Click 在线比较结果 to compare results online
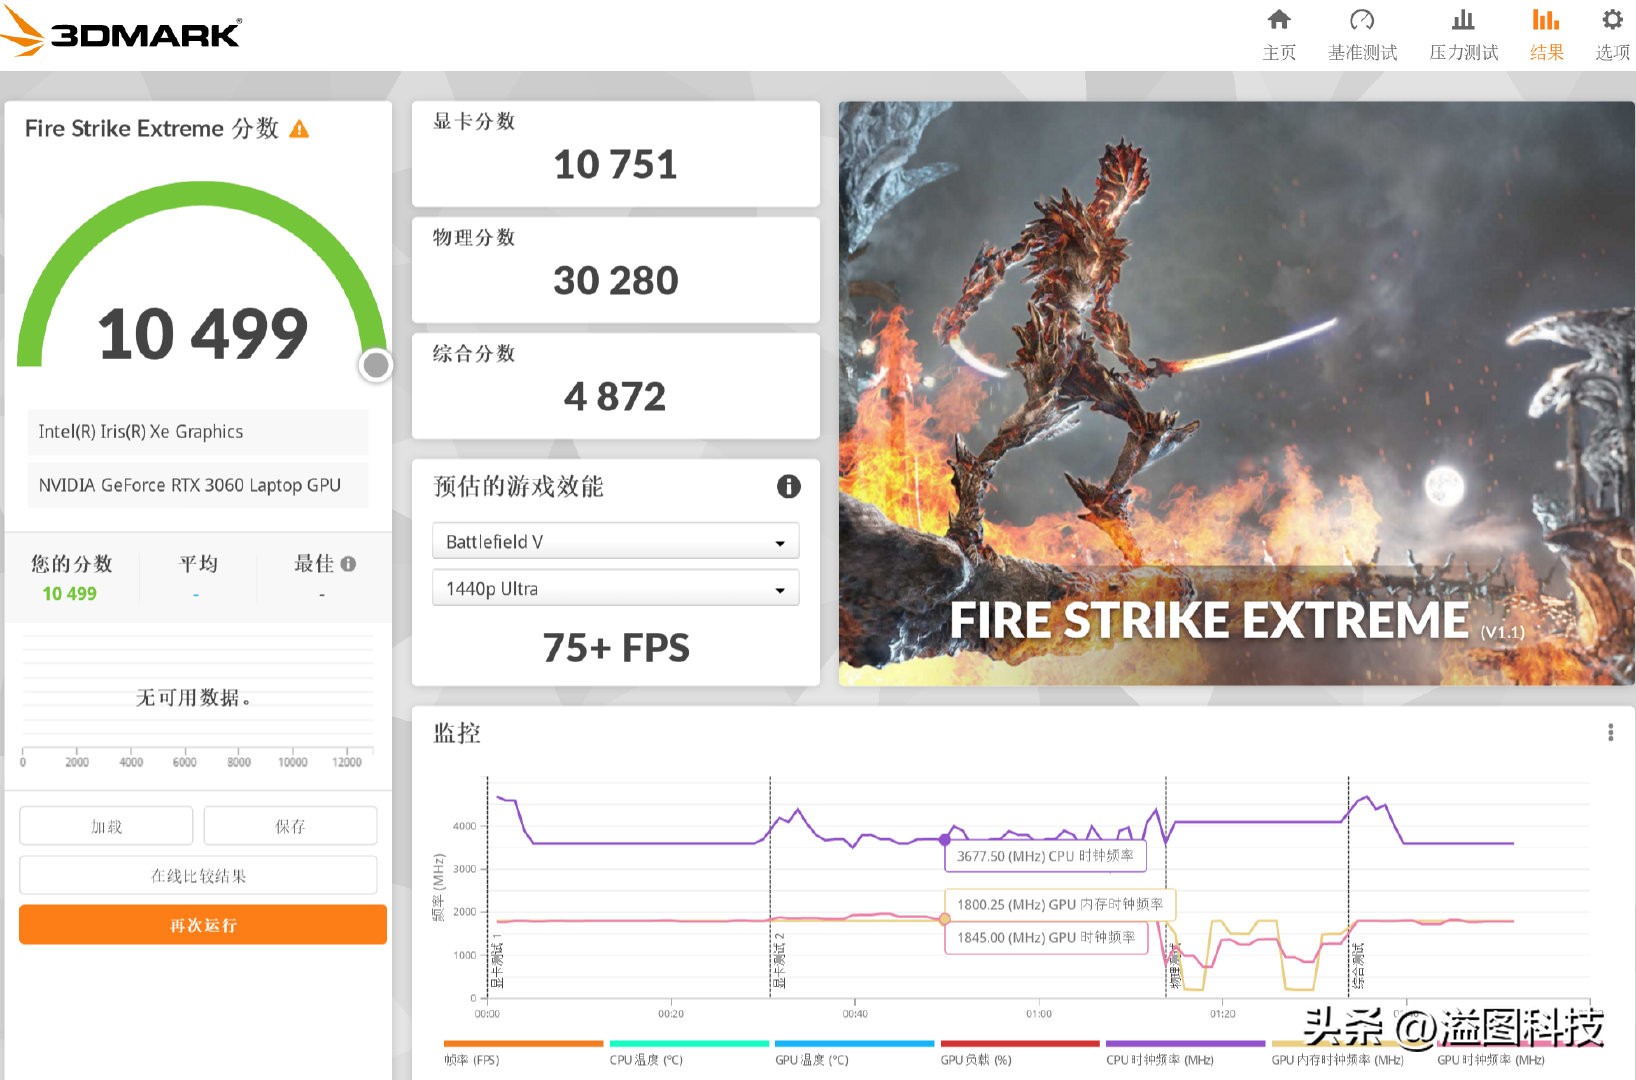The height and width of the screenshot is (1080, 1636). click(198, 876)
